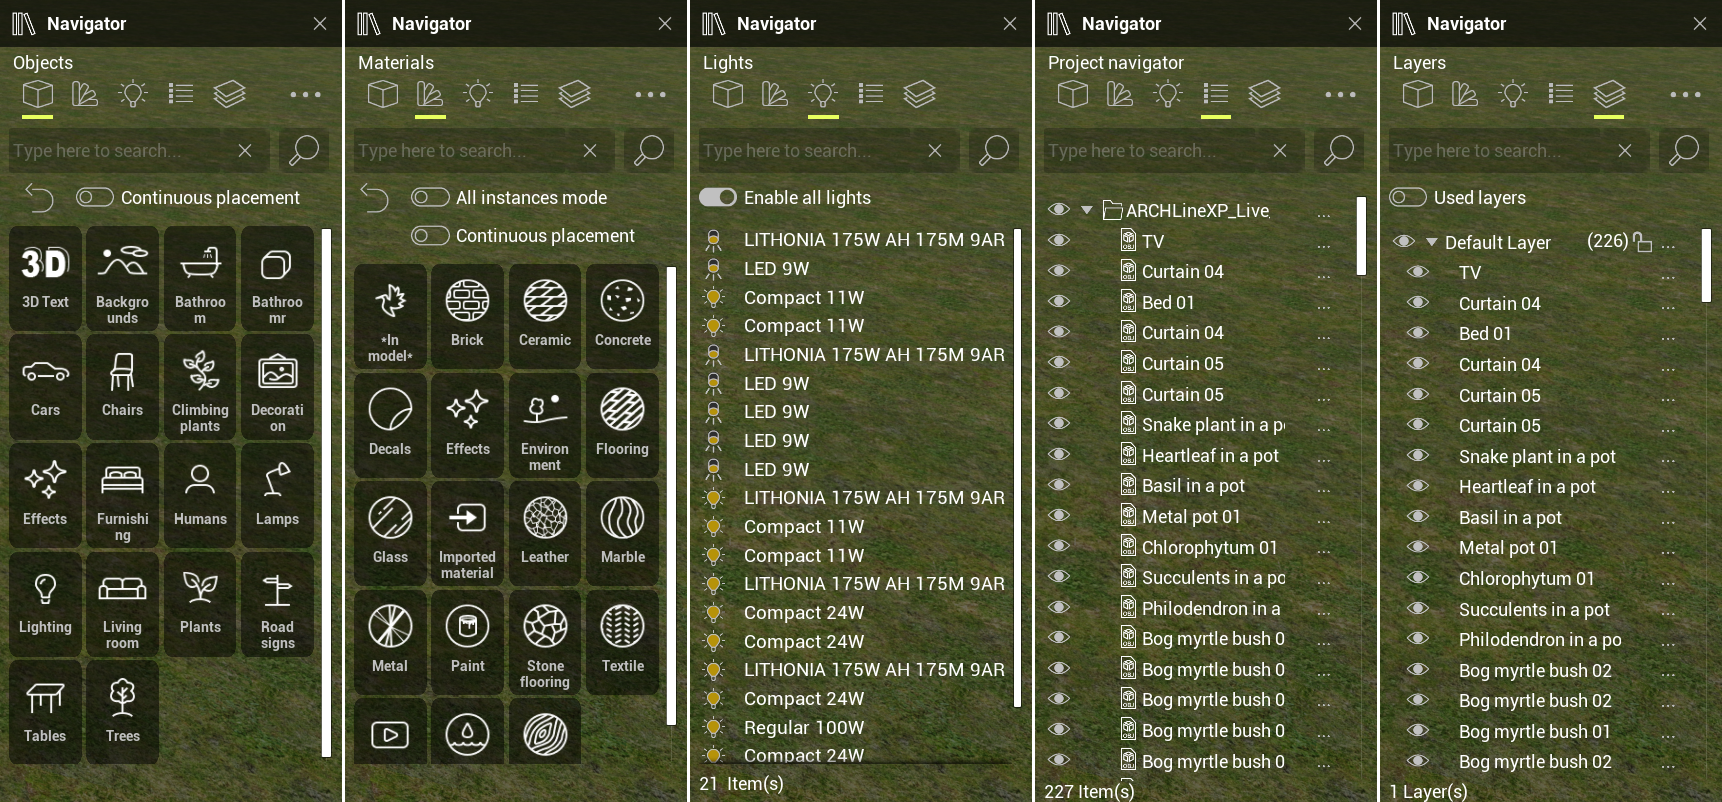Open the Glass material category
This screenshot has width=1722, height=802.
390,534
